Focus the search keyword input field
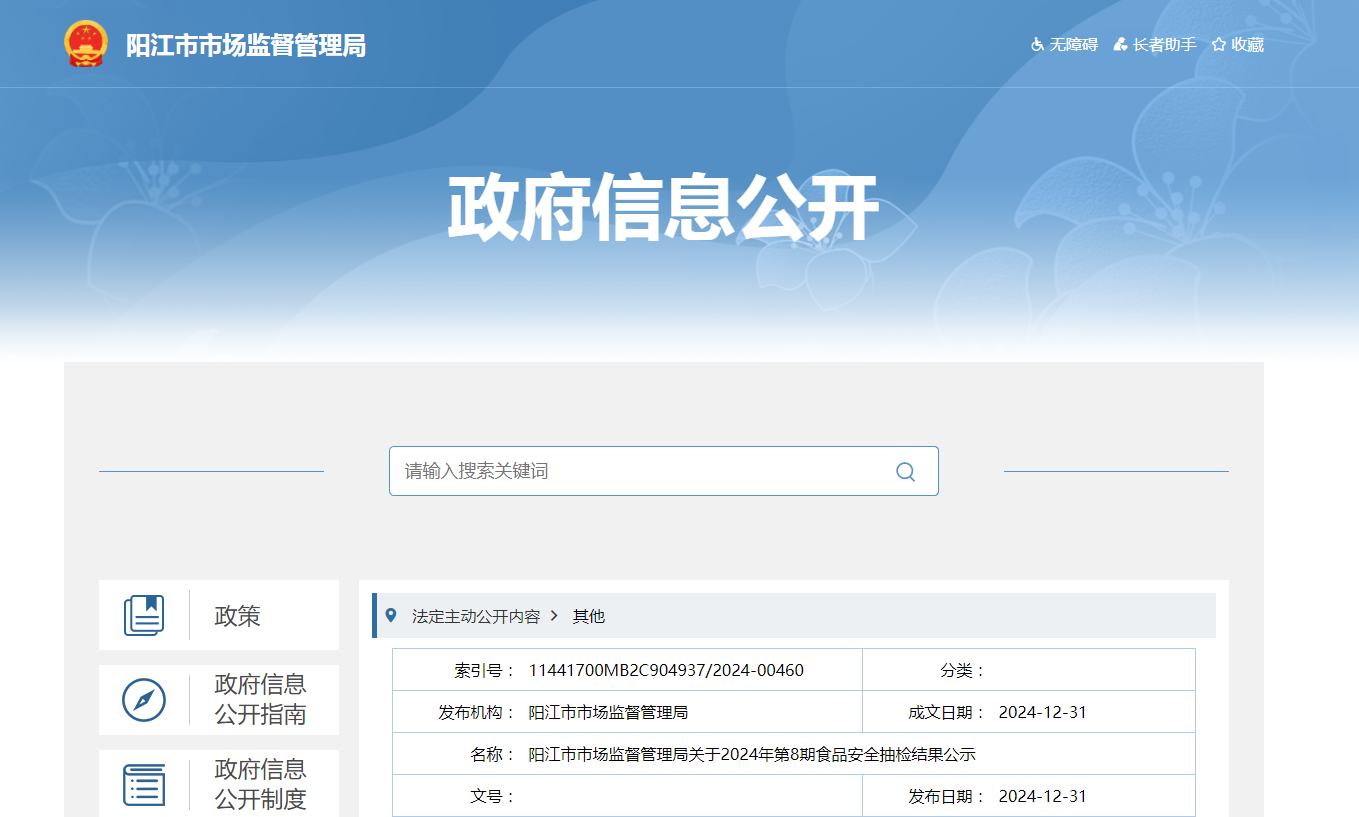 pos(640,471)
